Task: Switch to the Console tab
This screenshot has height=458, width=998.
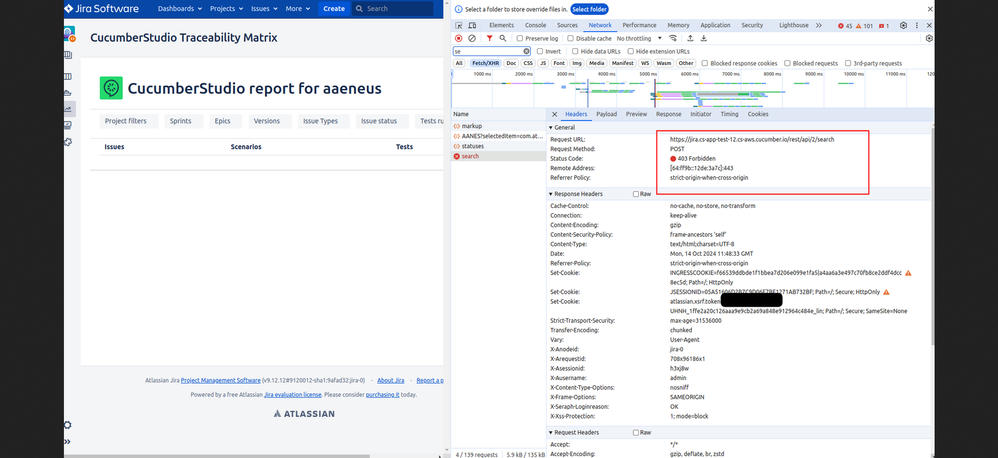Action: pos(535,25)
